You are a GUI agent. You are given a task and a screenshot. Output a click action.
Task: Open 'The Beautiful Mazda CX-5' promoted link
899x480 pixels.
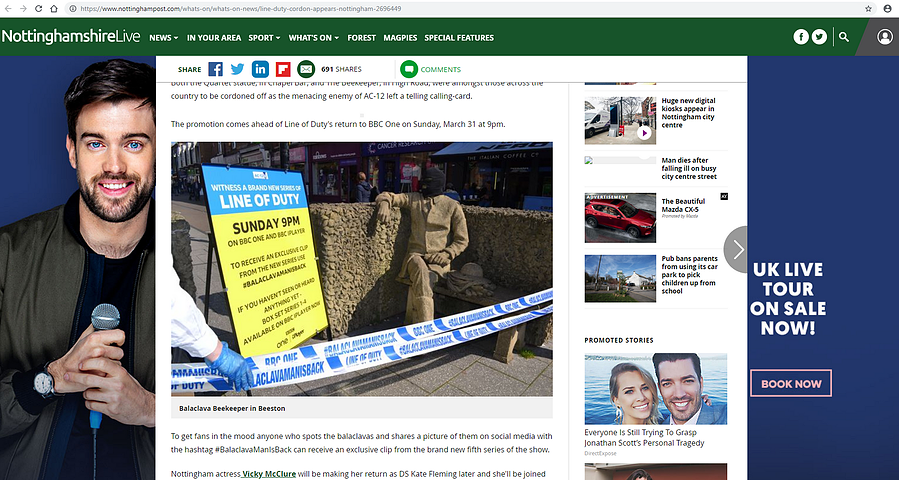[683, 205]
